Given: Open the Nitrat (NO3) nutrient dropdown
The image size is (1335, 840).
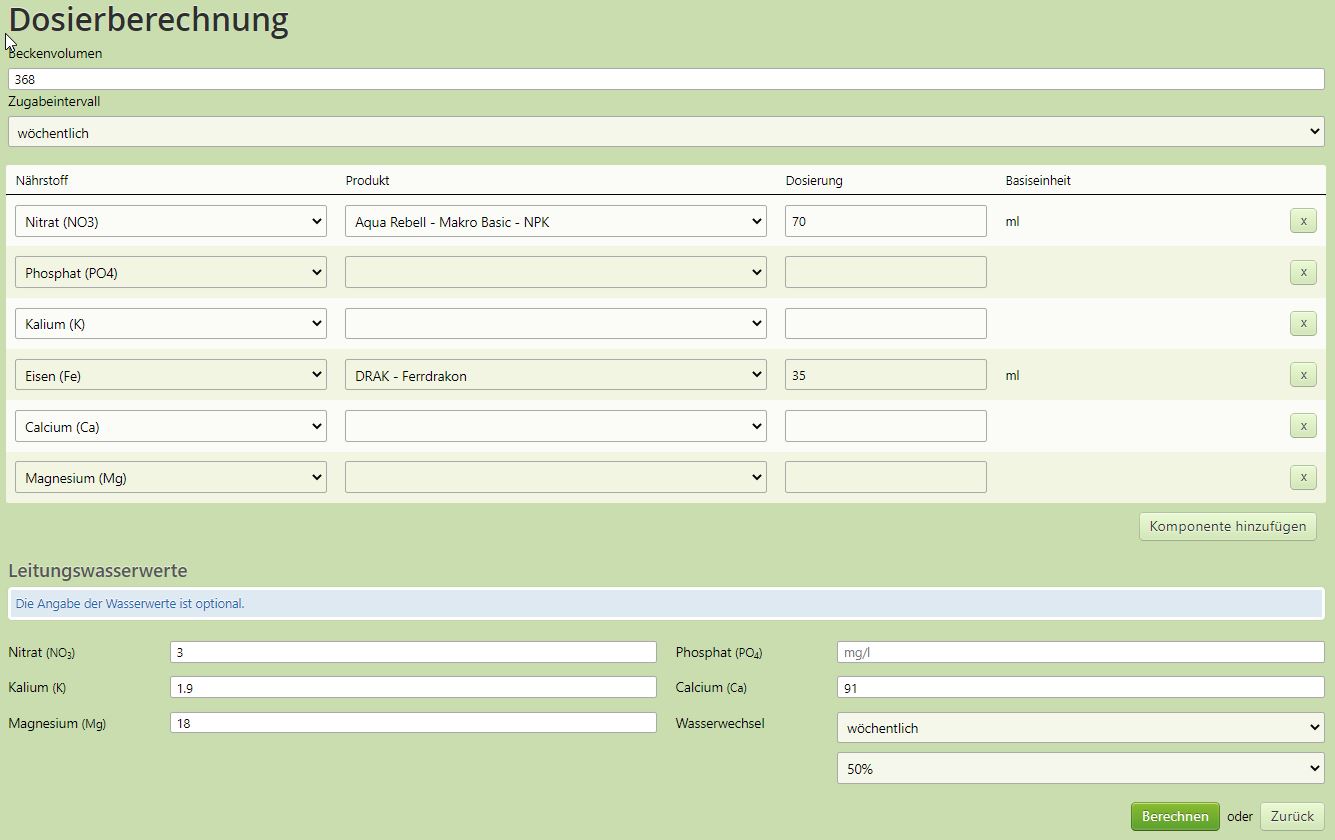Looking at the screenshot, I should click(171, 221).
